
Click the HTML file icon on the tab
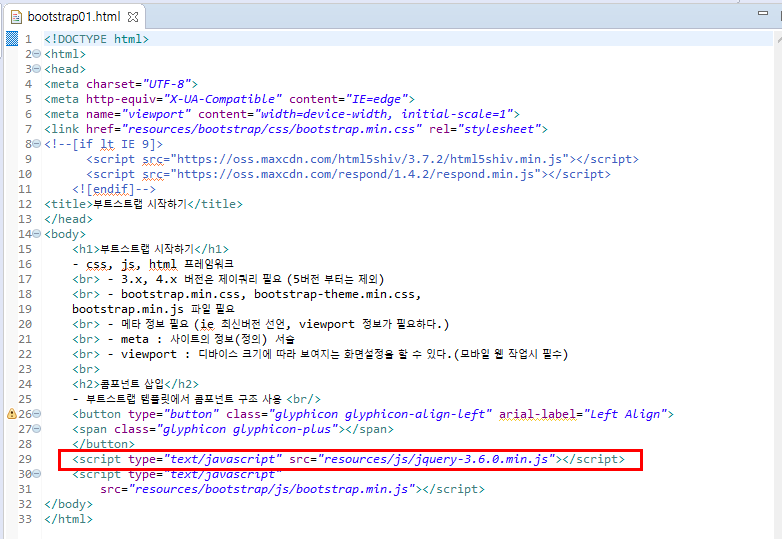tap(16, 17)
